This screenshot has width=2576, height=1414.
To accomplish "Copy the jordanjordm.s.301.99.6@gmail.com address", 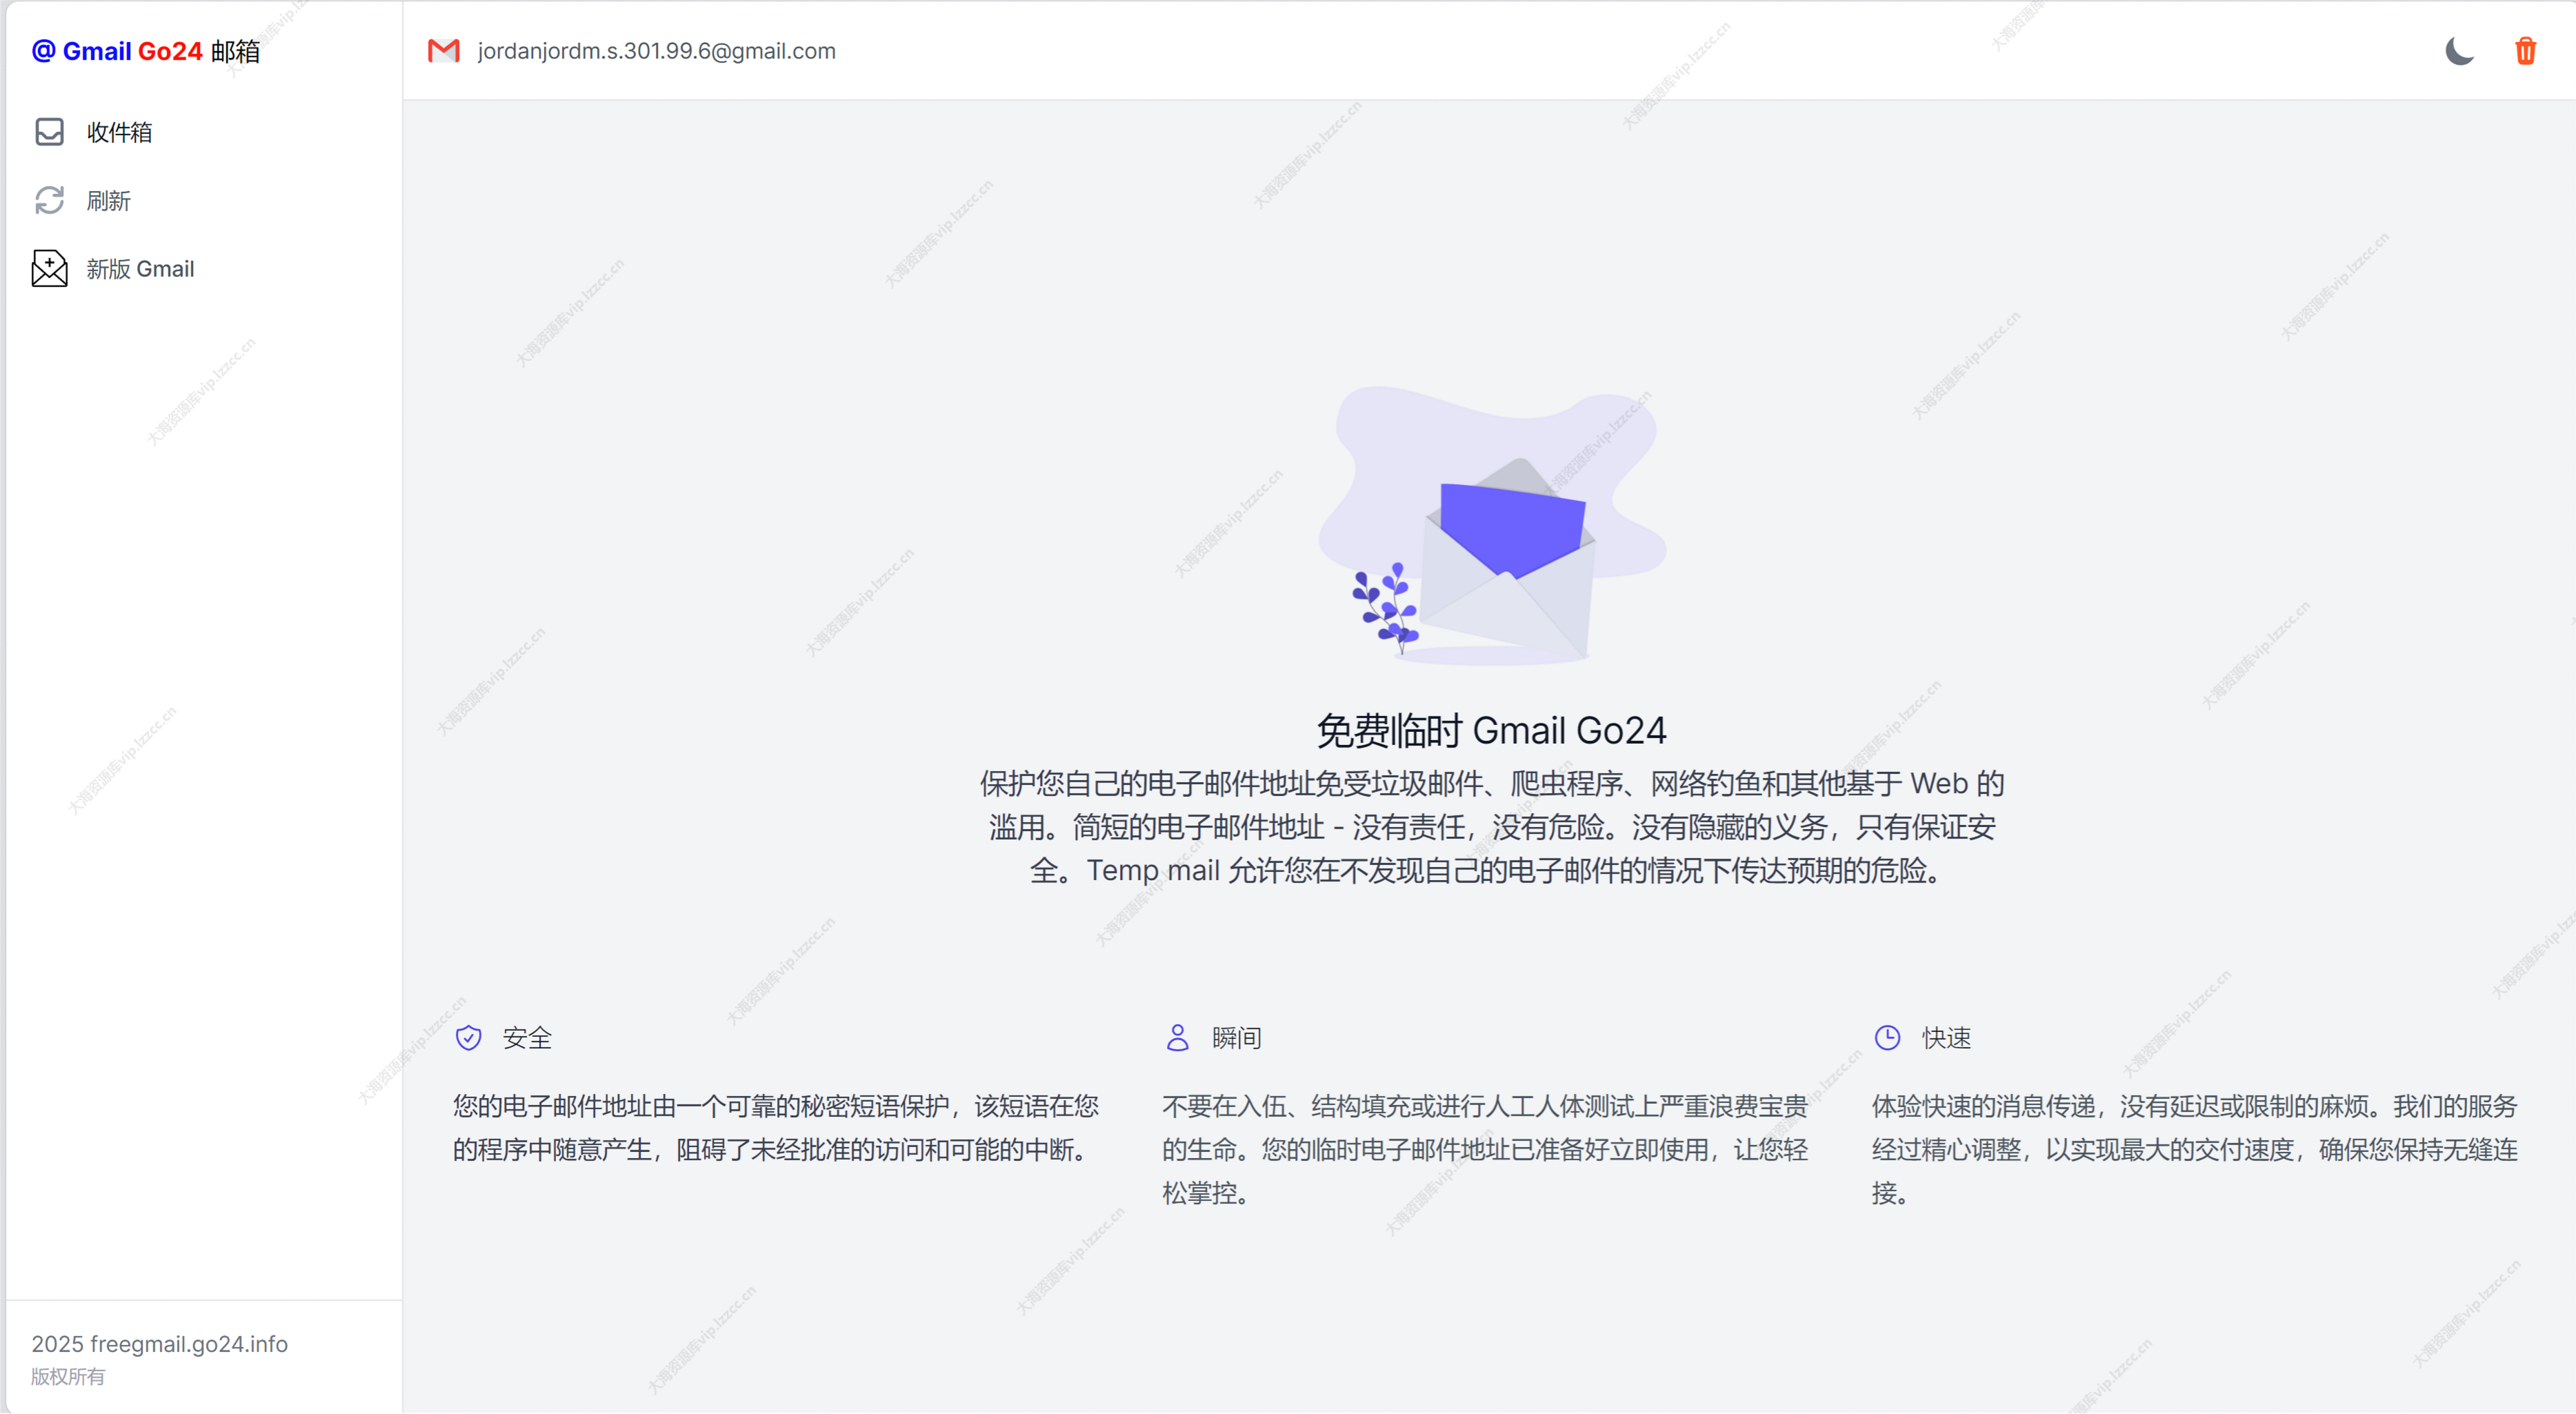I will pyautogui.click(x=657, y=51).
